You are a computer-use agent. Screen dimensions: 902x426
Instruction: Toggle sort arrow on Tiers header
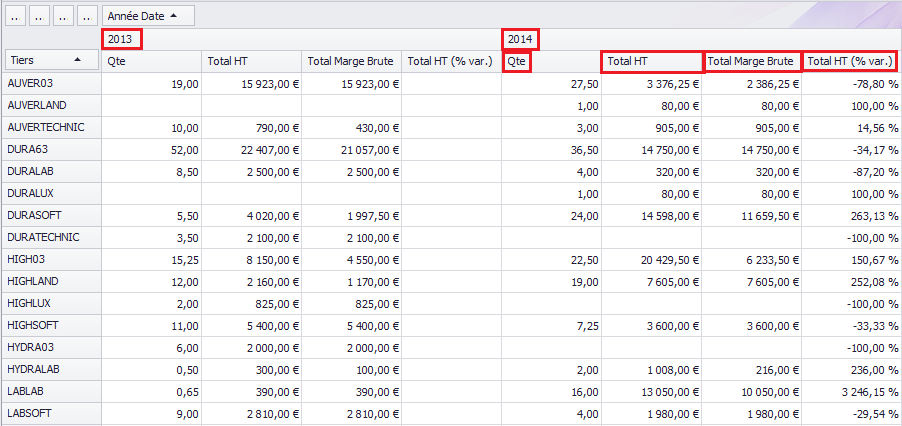[78, 61]
